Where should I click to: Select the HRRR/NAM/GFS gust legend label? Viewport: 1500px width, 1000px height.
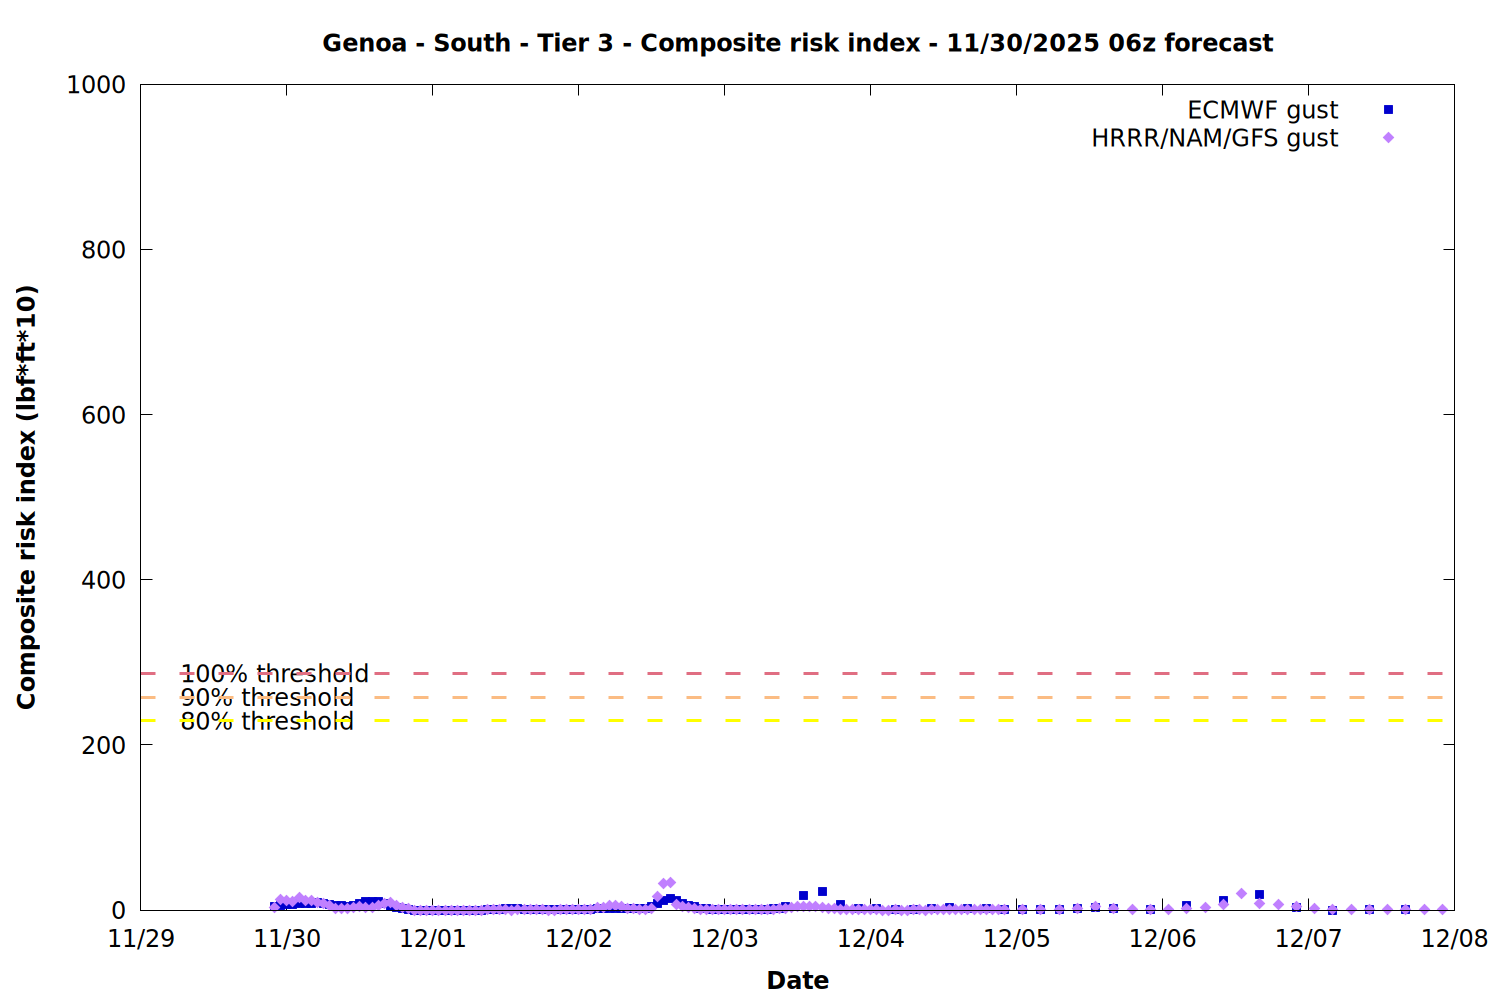tap(1214, 138)
